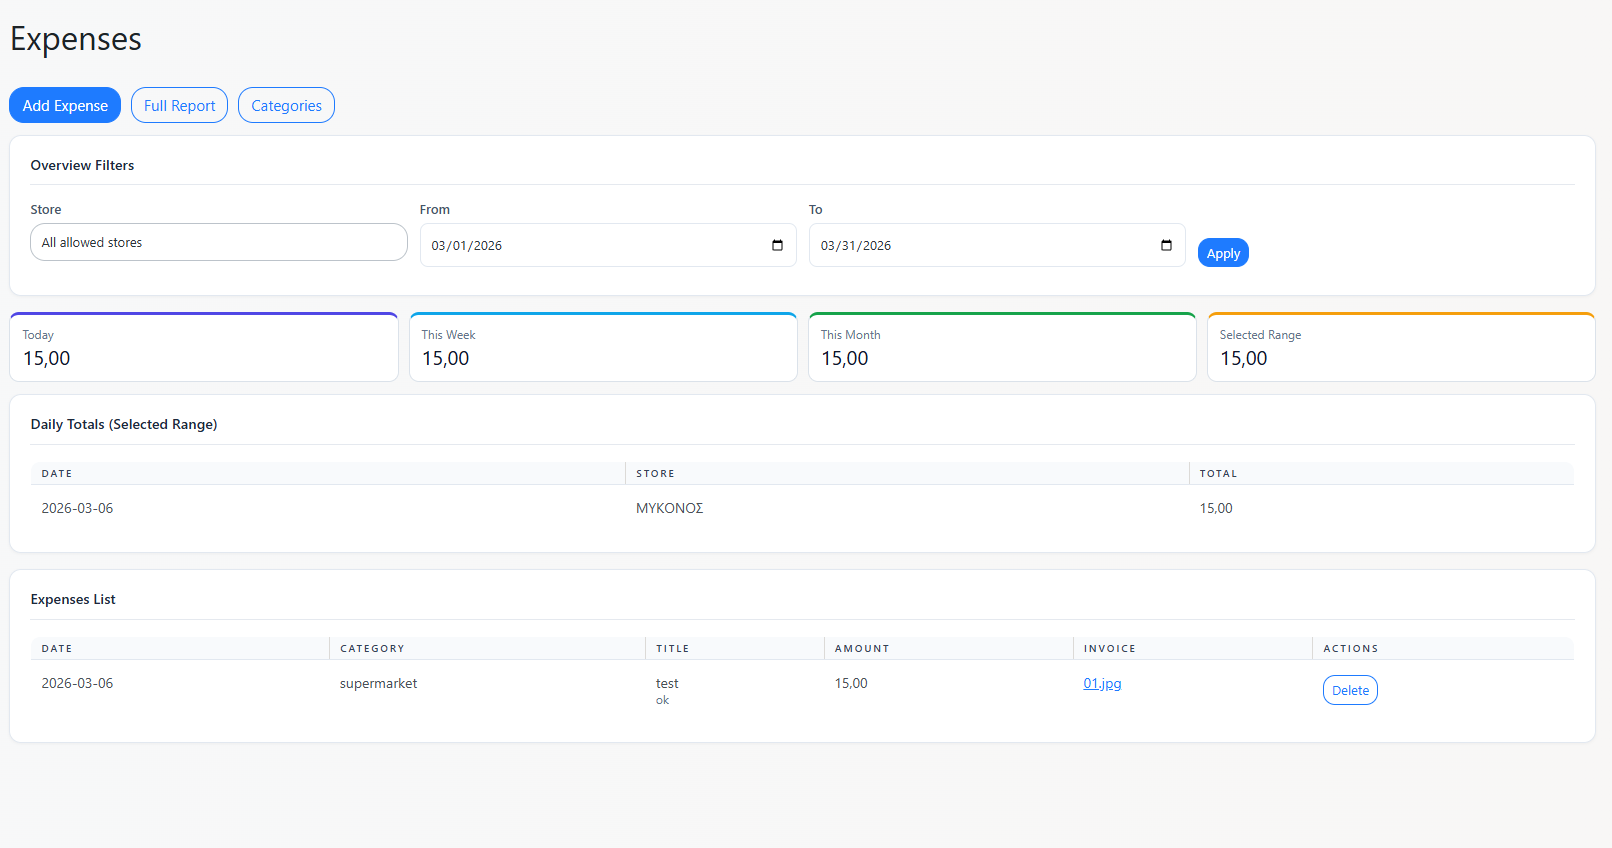Open calendar picker in From date field

point(777,246)
